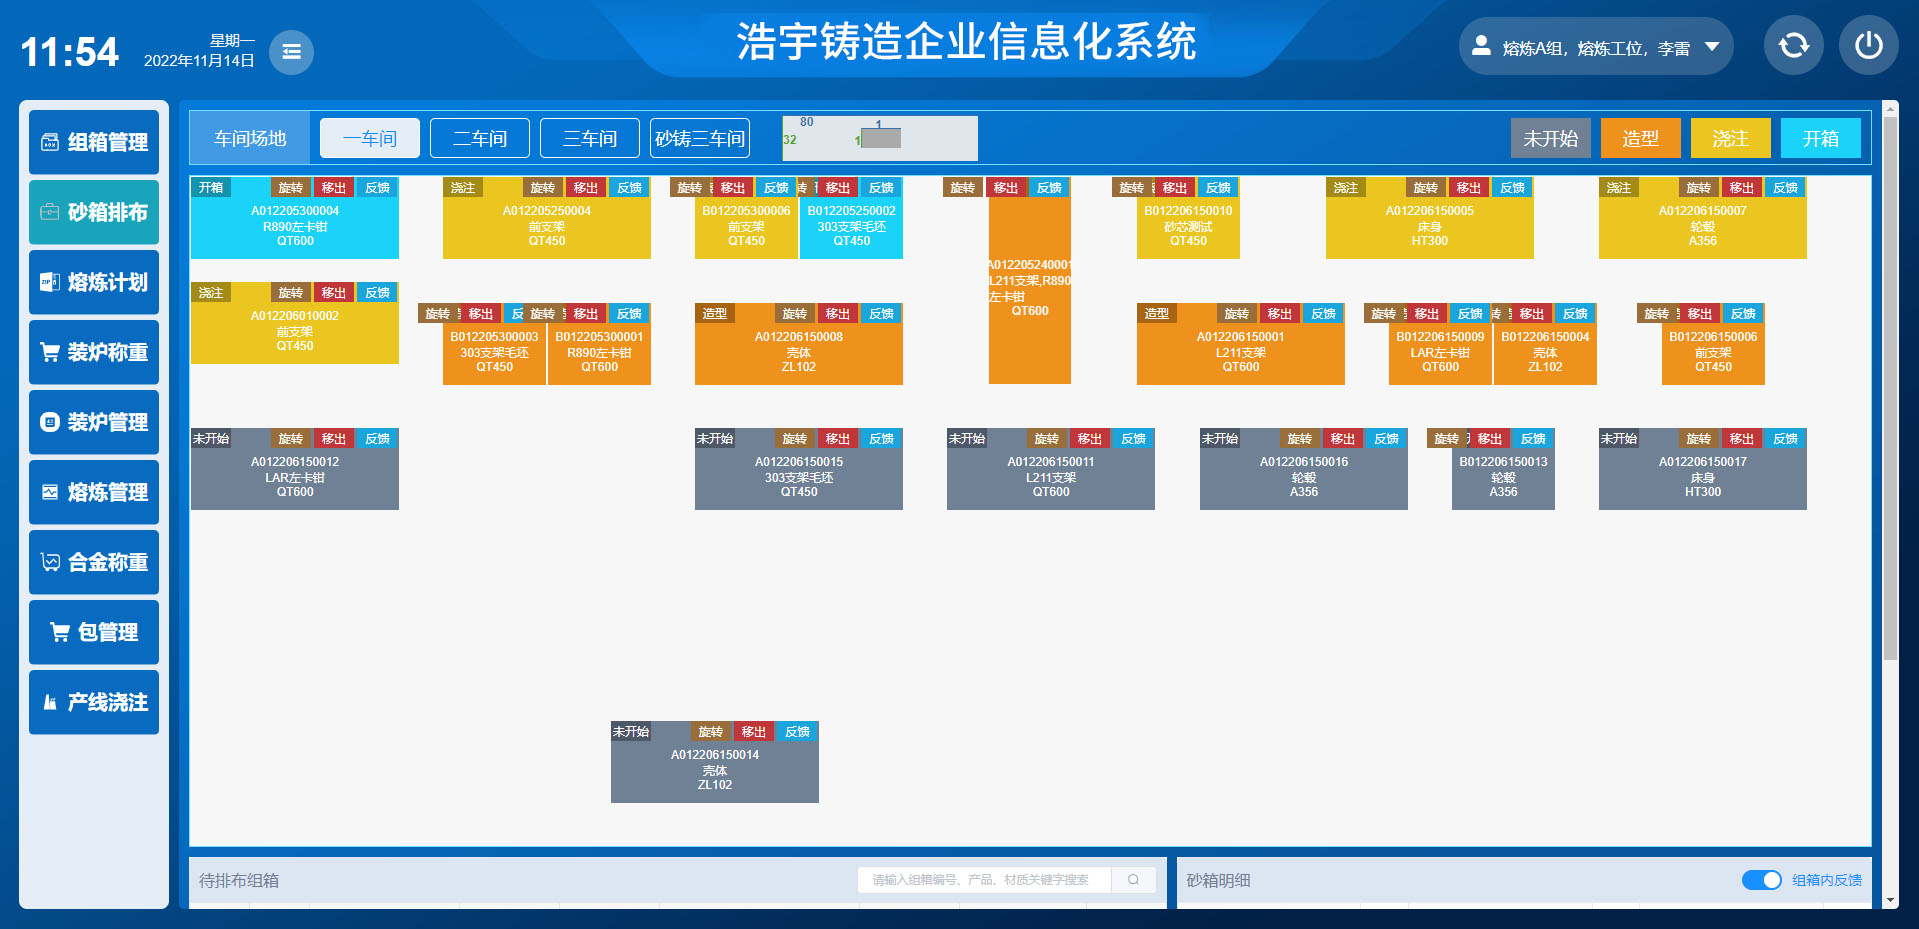Click the gray 未开始 legend swatch
The image size is (1919, 929).
click(1551, 138)
